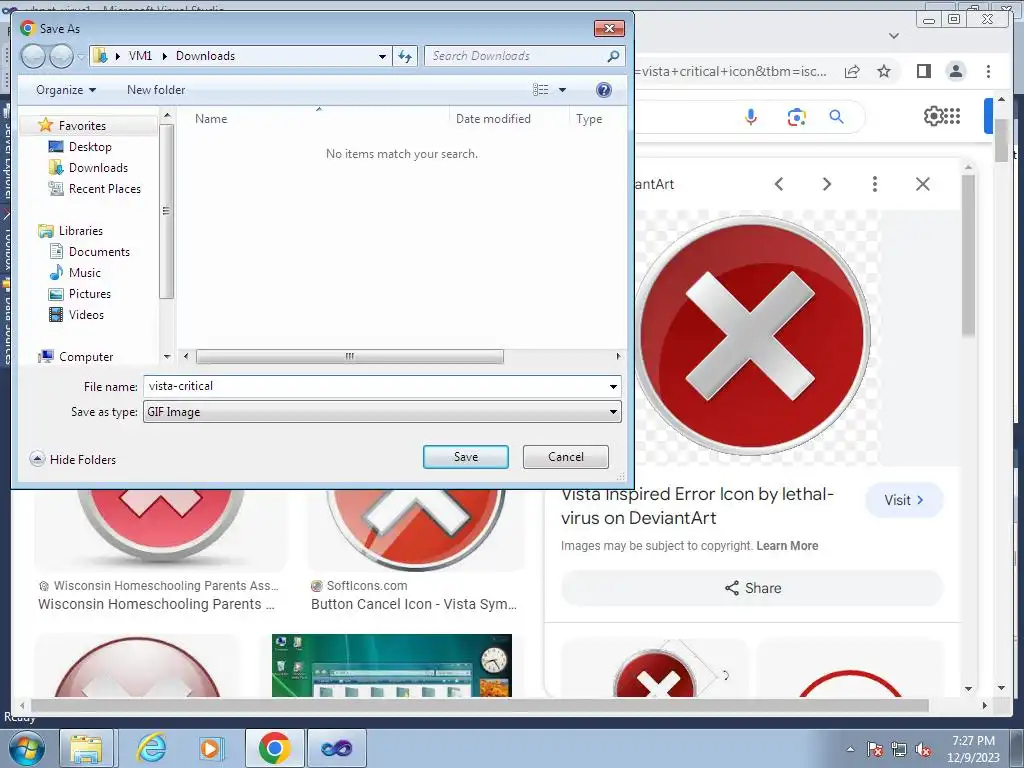Viewport: 1024px width, 768px height.
Task: Open the Softlcons.com Button Cancel Icon result
Action: 414,605
